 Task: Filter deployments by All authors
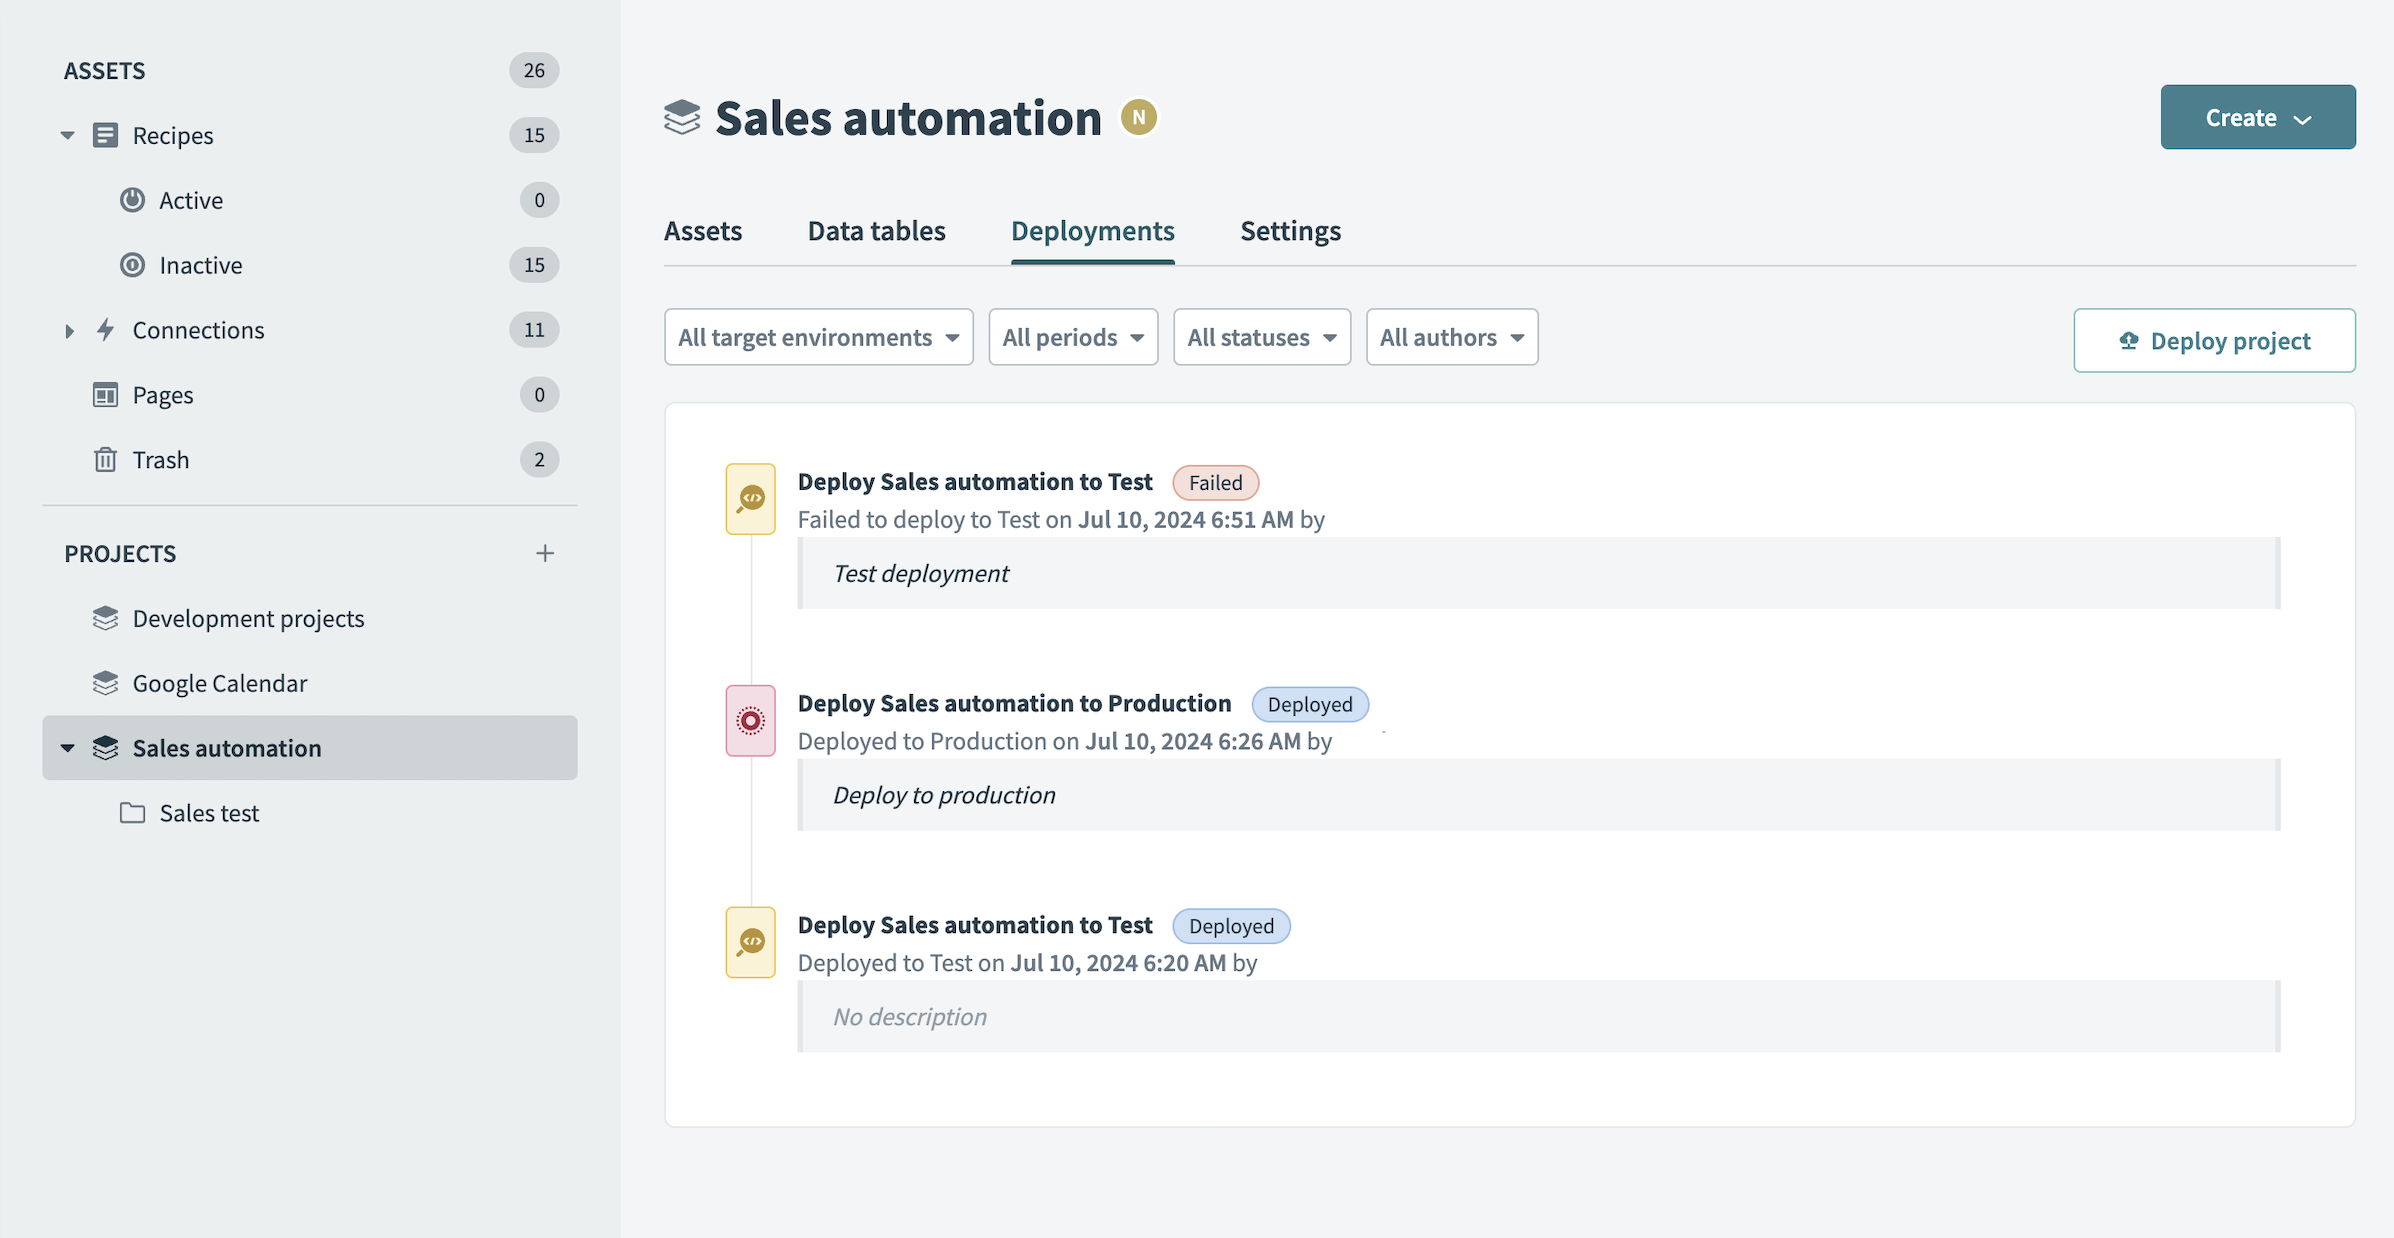click(1450, 336)
